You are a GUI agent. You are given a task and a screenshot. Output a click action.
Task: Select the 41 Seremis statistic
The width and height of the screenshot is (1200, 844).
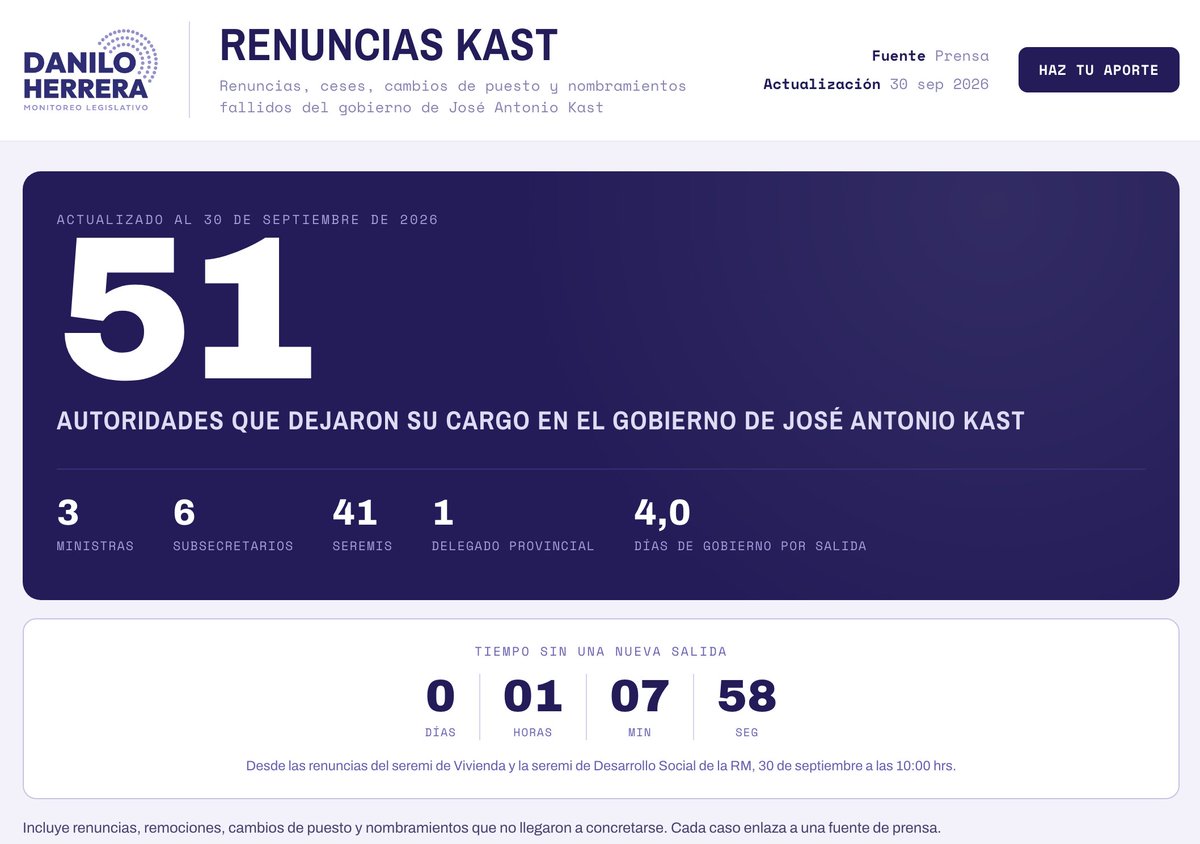pyautogui.click(x=362, y=525)
